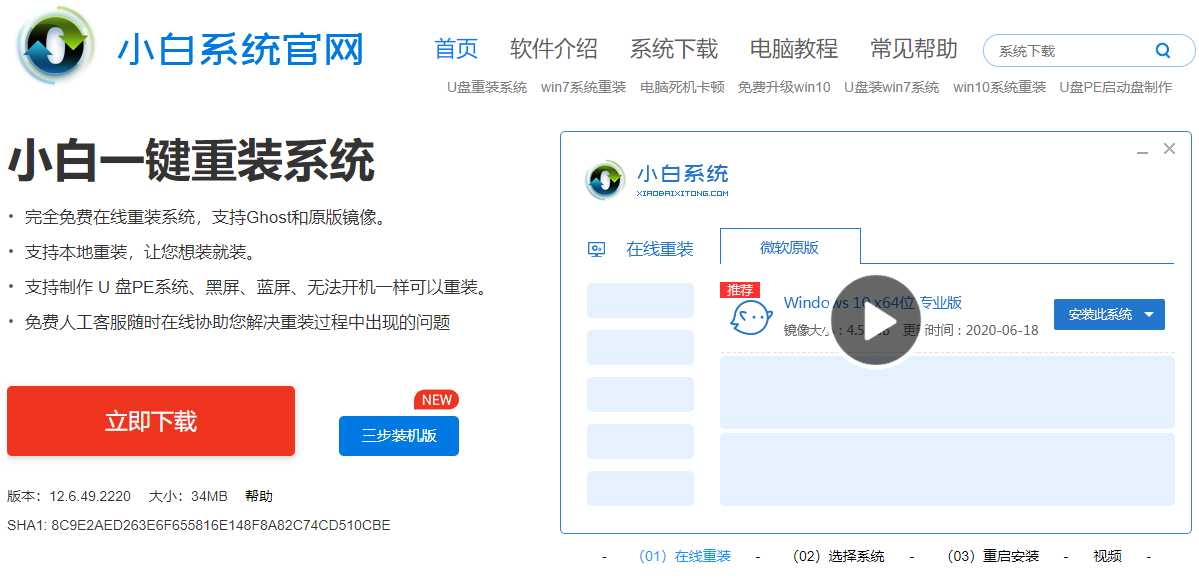
Task: Select the 在线重装 tab in the preview
Action: point(660,249)
